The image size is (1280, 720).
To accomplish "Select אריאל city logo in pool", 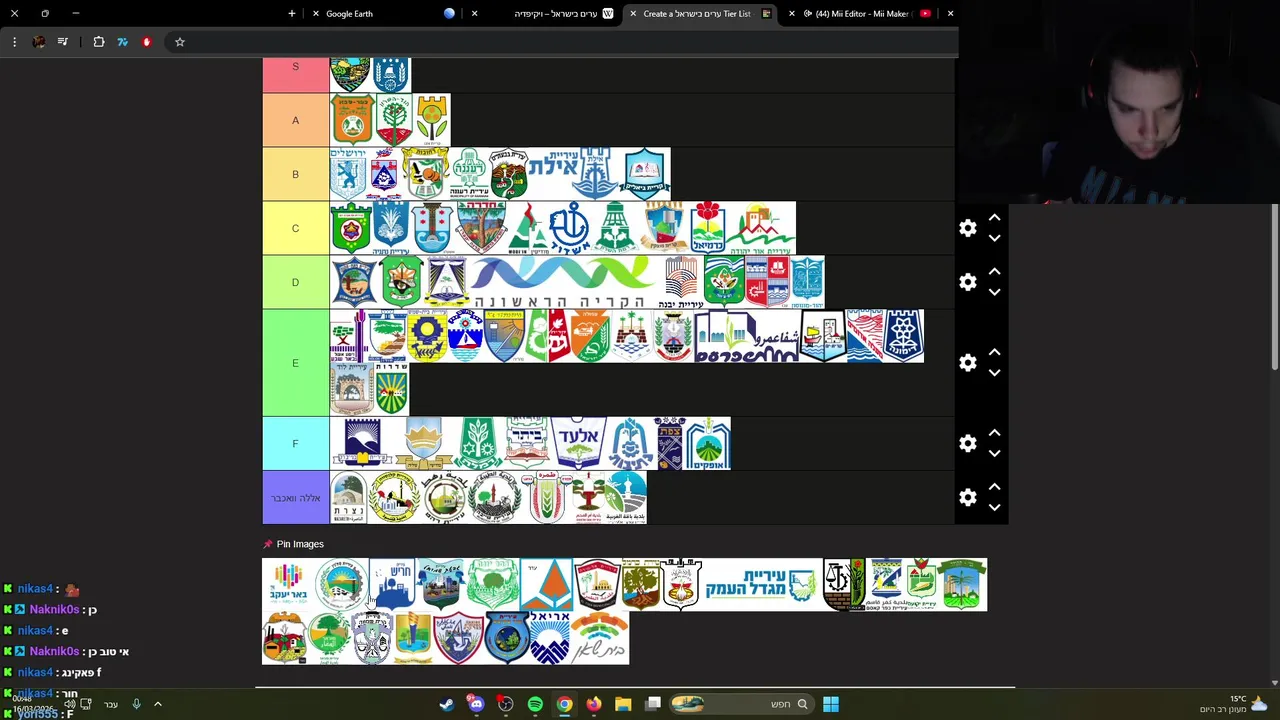I will (550, 638).
